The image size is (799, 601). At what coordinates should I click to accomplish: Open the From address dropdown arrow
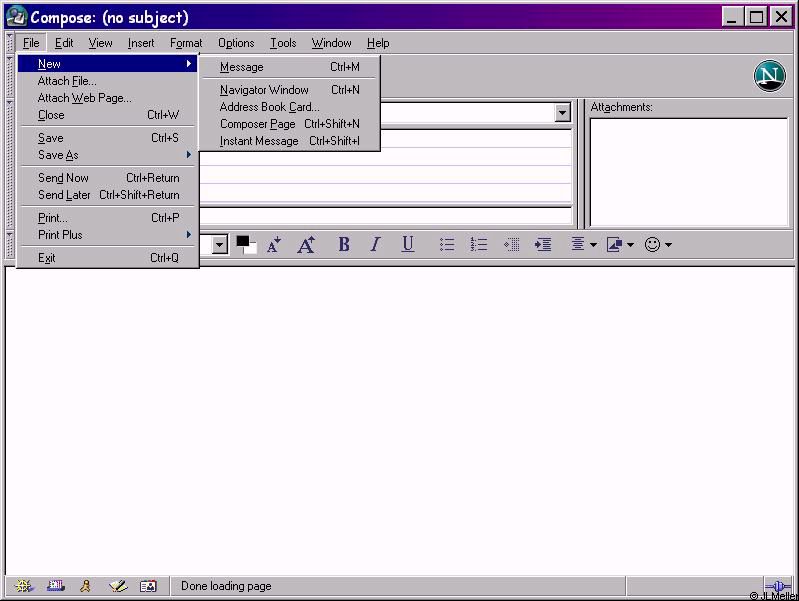(x=562, y=113)
